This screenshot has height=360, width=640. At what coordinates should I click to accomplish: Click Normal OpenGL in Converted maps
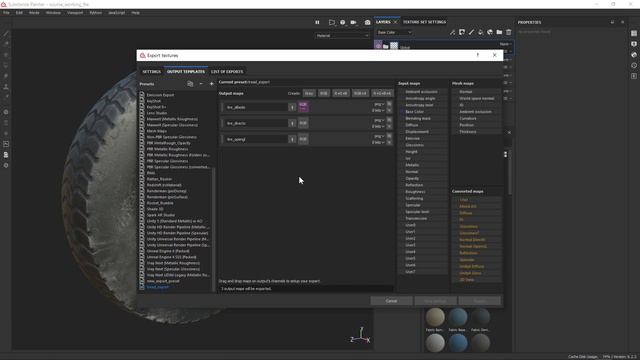point(473,246)
